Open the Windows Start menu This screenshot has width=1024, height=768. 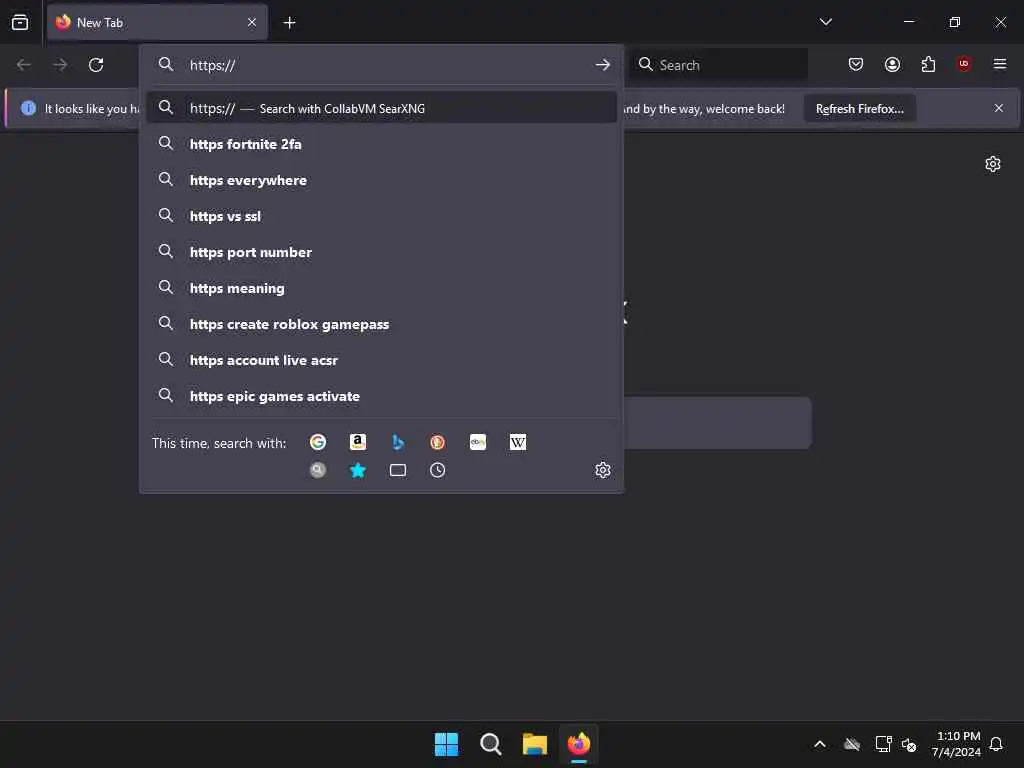pos(447,744)
